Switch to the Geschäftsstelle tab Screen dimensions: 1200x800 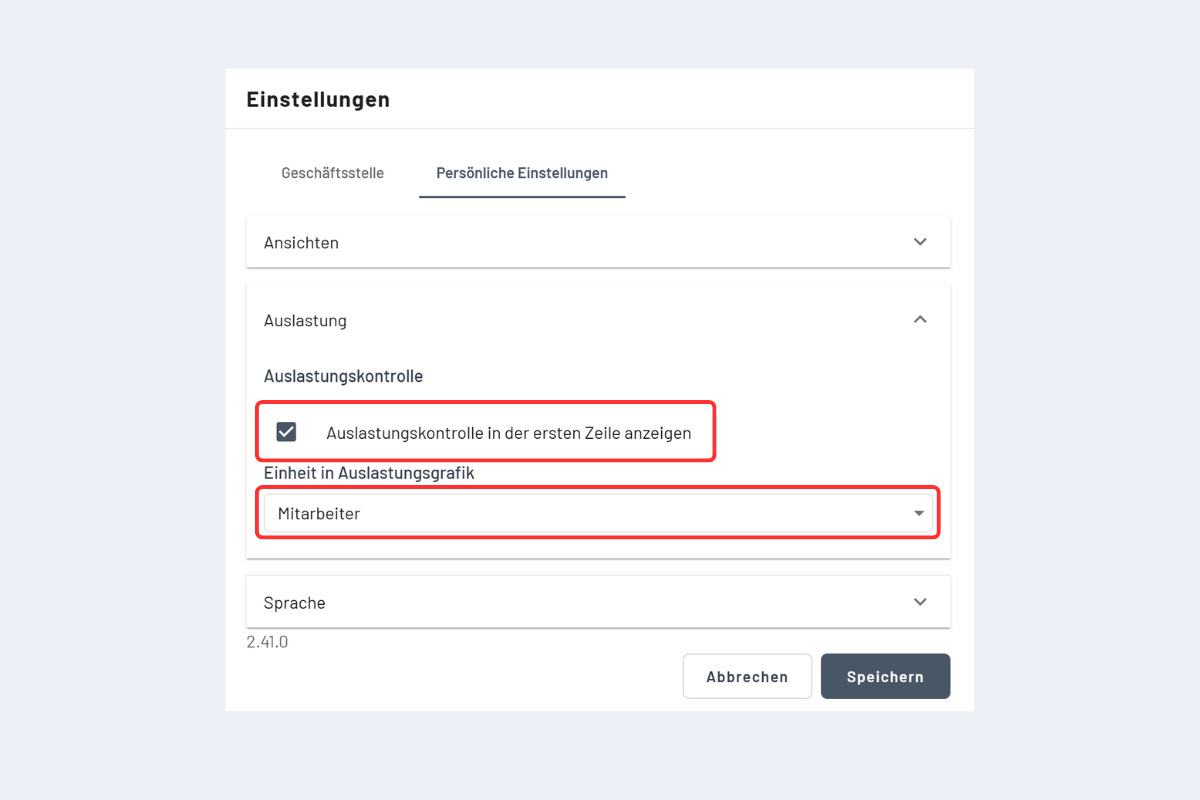[x=332, y=173]
